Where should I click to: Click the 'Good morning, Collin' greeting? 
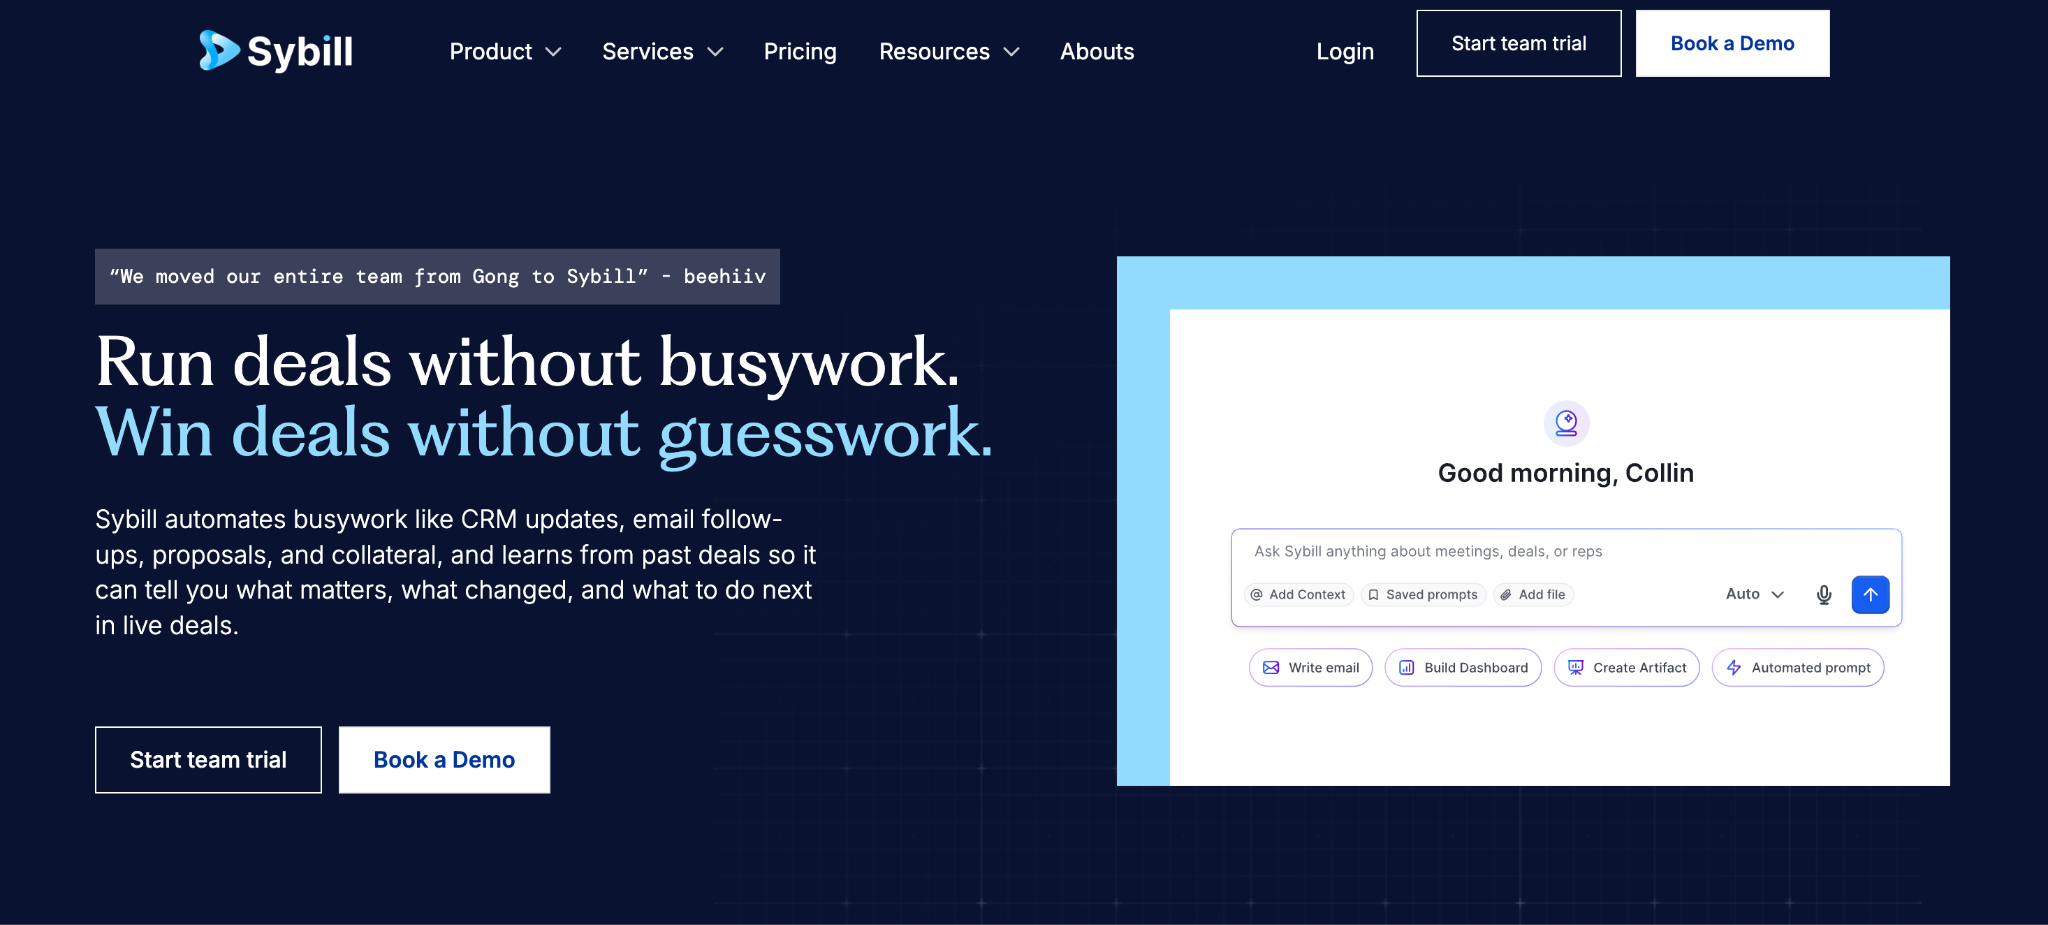coord(1566,473)
